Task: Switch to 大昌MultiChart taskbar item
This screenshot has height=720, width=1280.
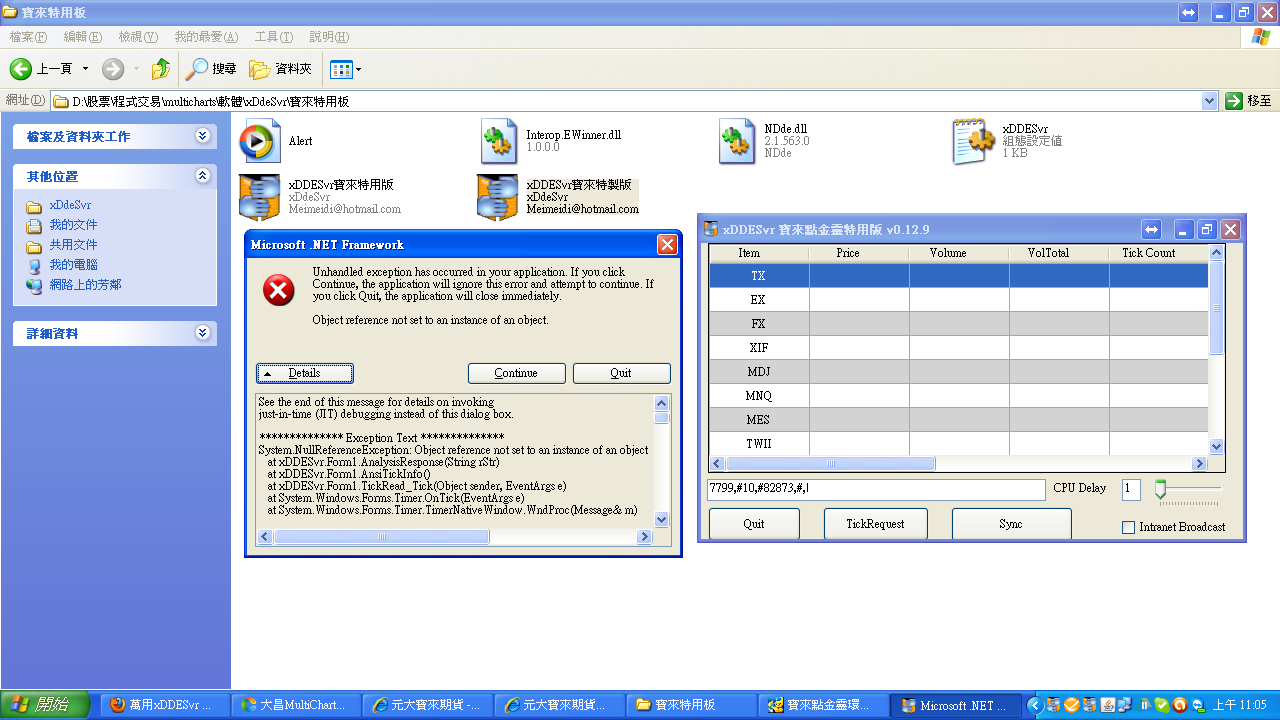Action: [x=294, y=705]
